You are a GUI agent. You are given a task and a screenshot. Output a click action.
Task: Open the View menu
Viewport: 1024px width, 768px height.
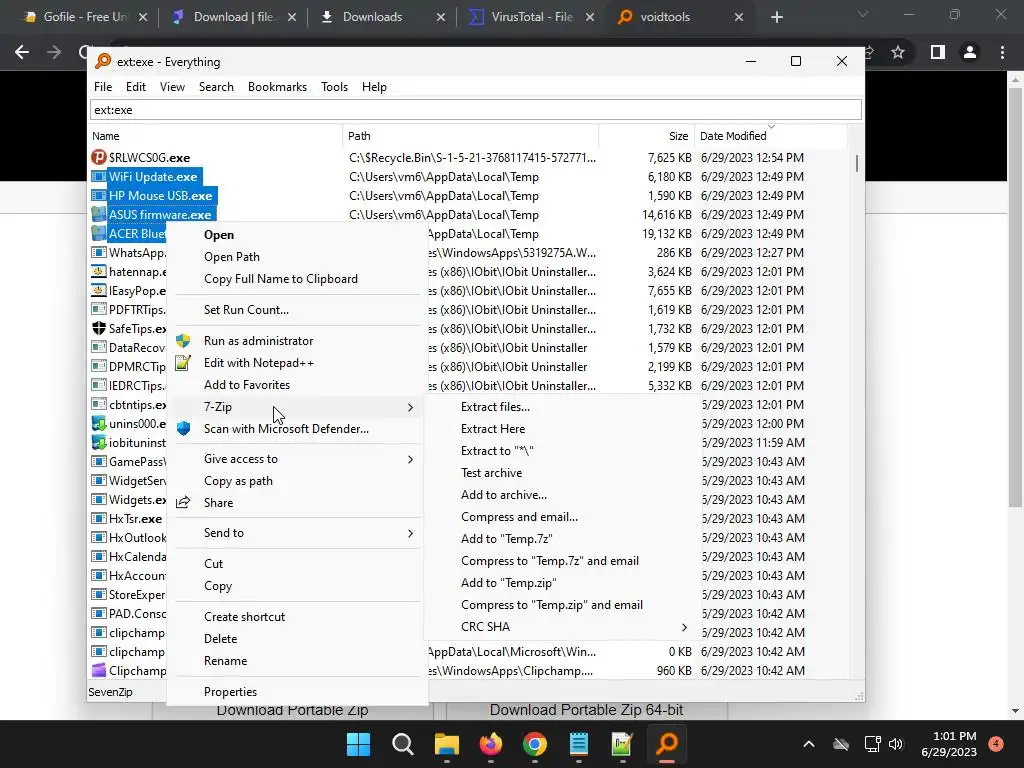(x=172, y=87)
